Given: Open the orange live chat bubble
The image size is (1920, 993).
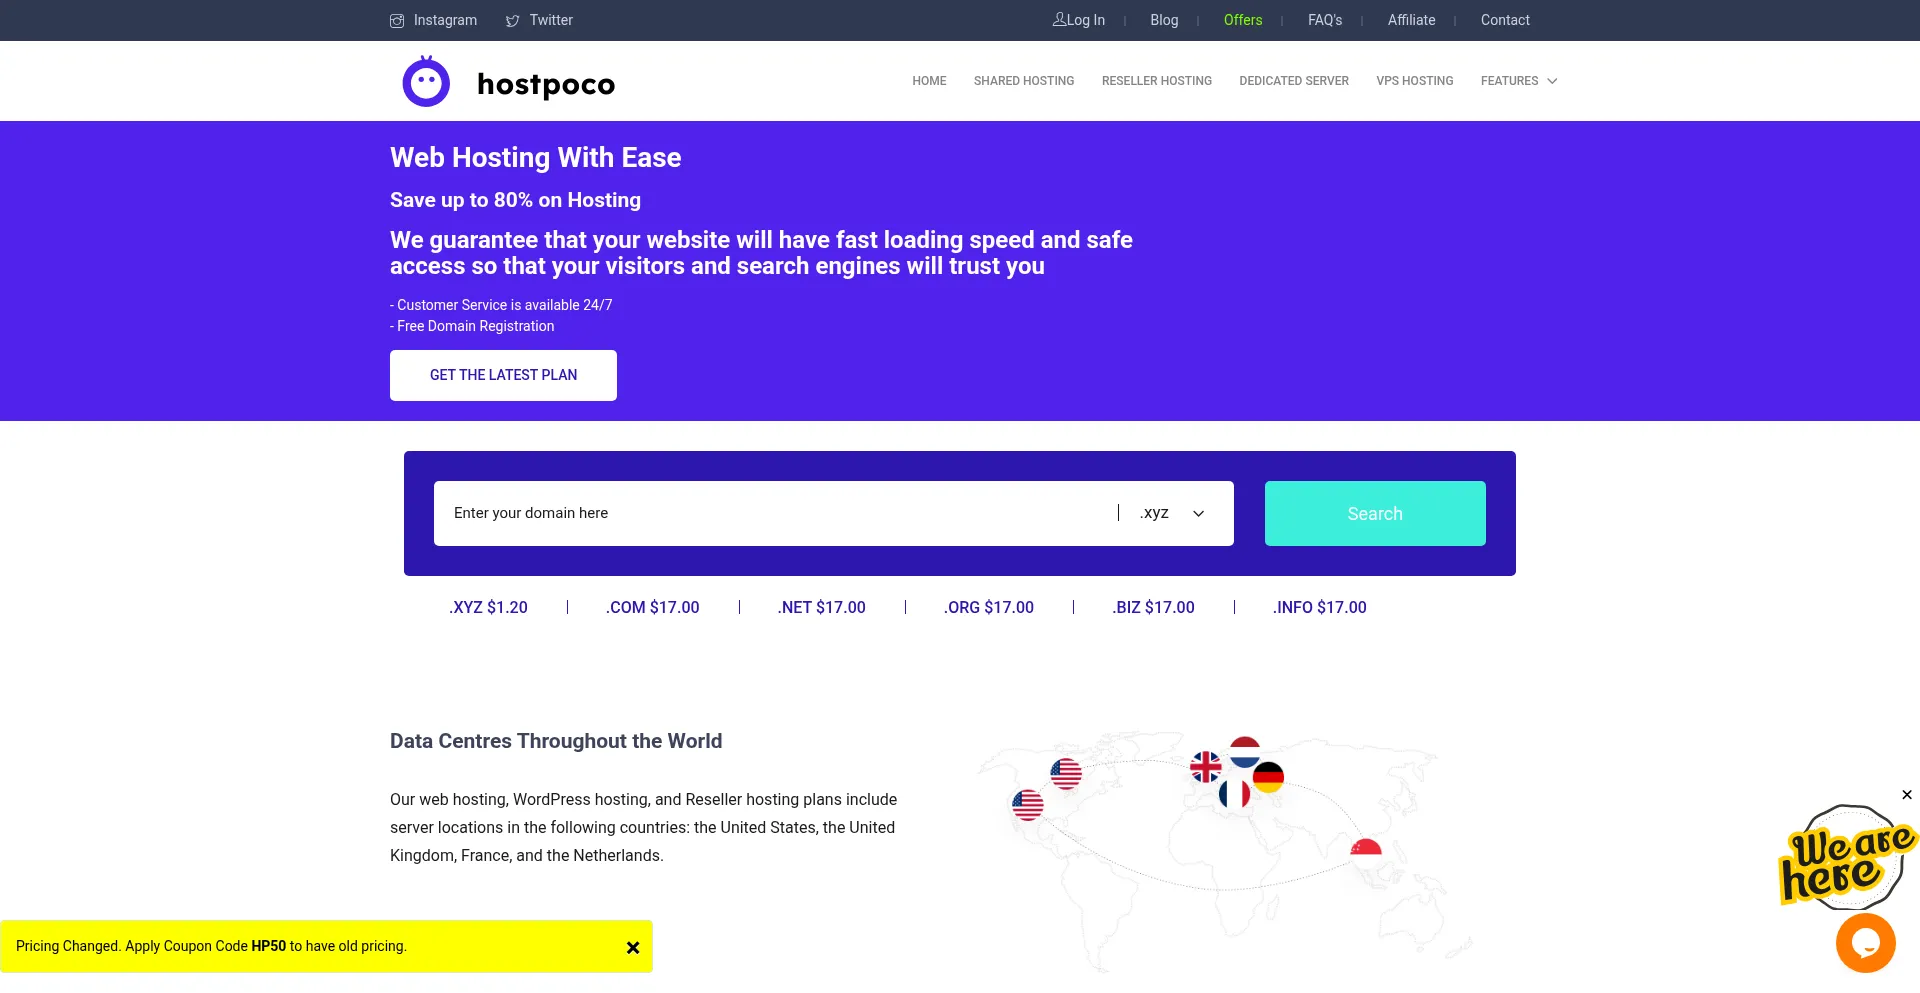Looking at the screenshot, I should (1866, 943).
